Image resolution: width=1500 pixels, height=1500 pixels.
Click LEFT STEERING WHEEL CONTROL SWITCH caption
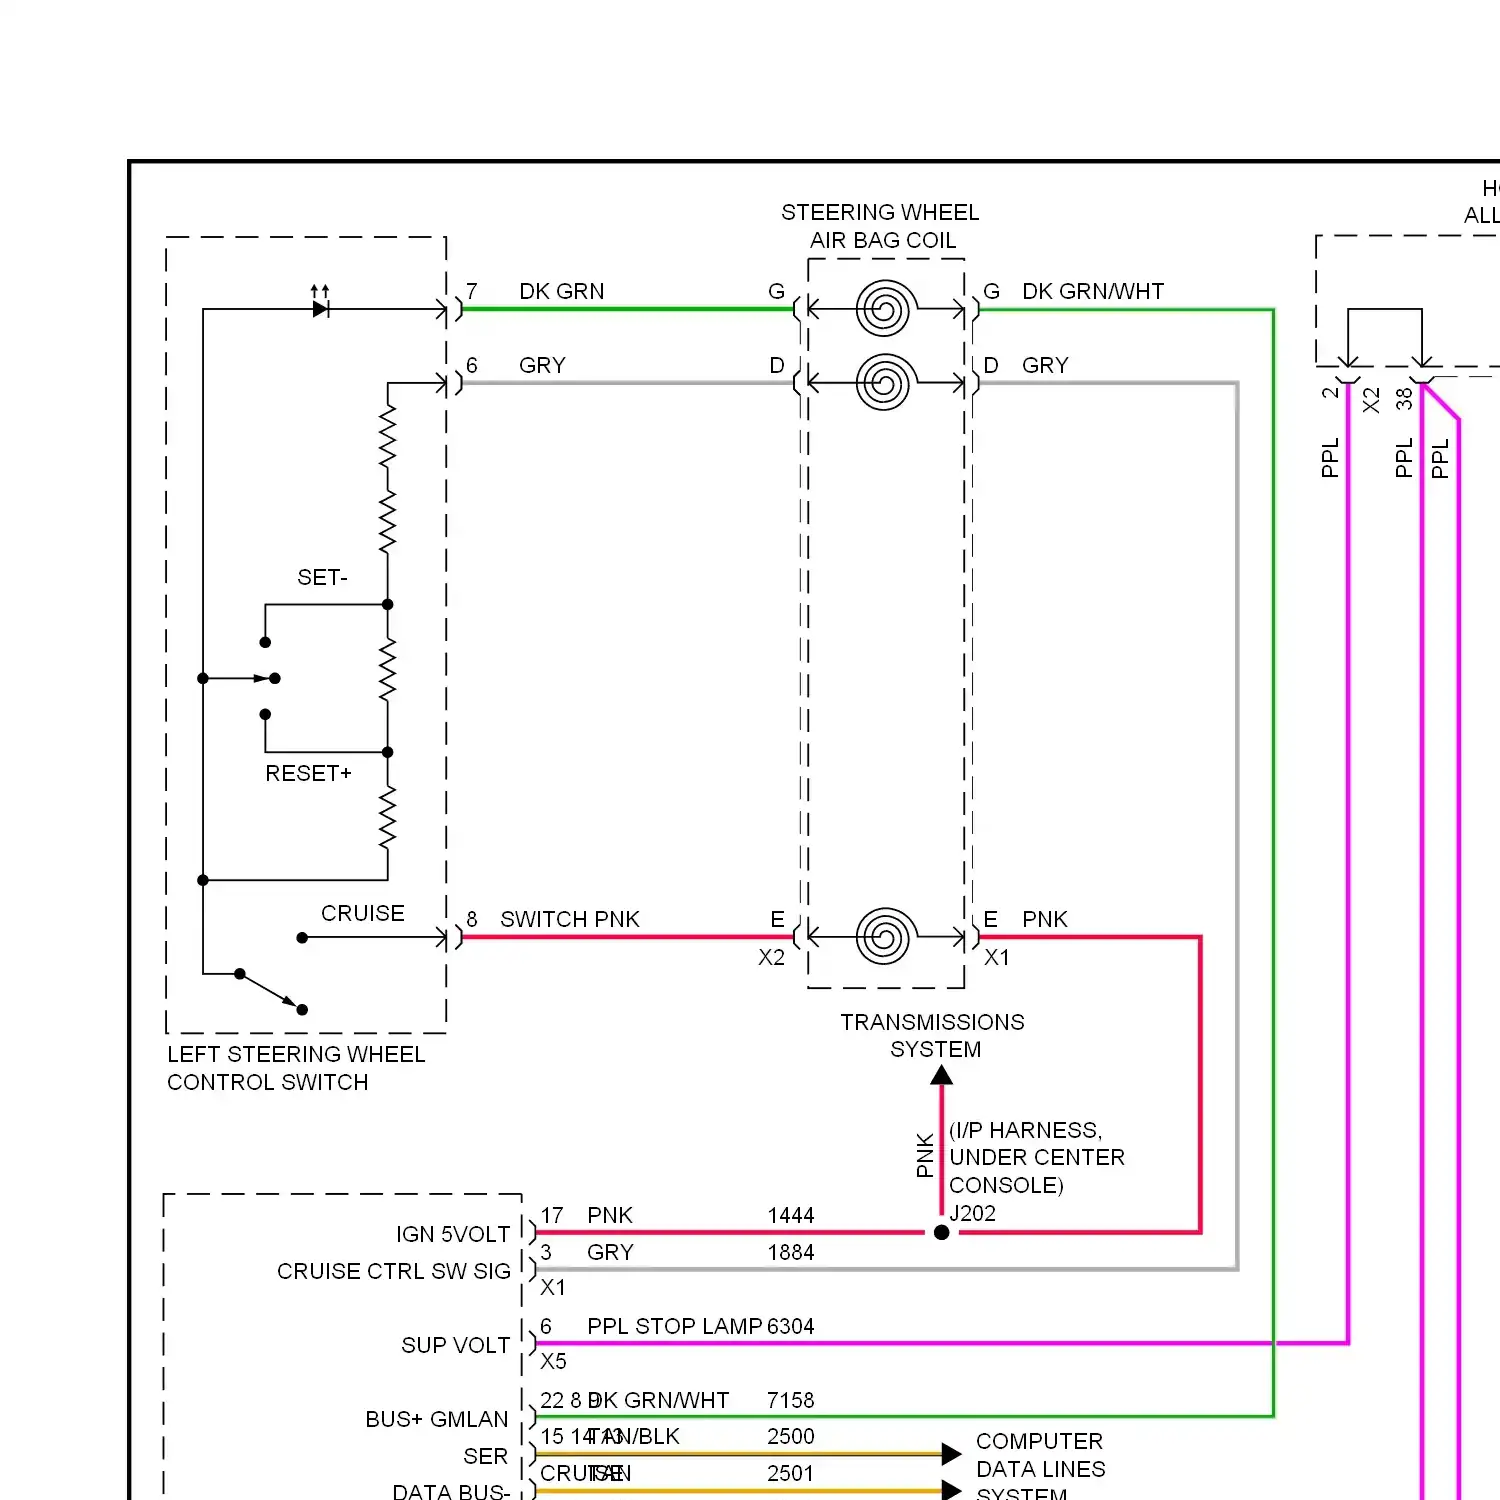click(296, 1068)
